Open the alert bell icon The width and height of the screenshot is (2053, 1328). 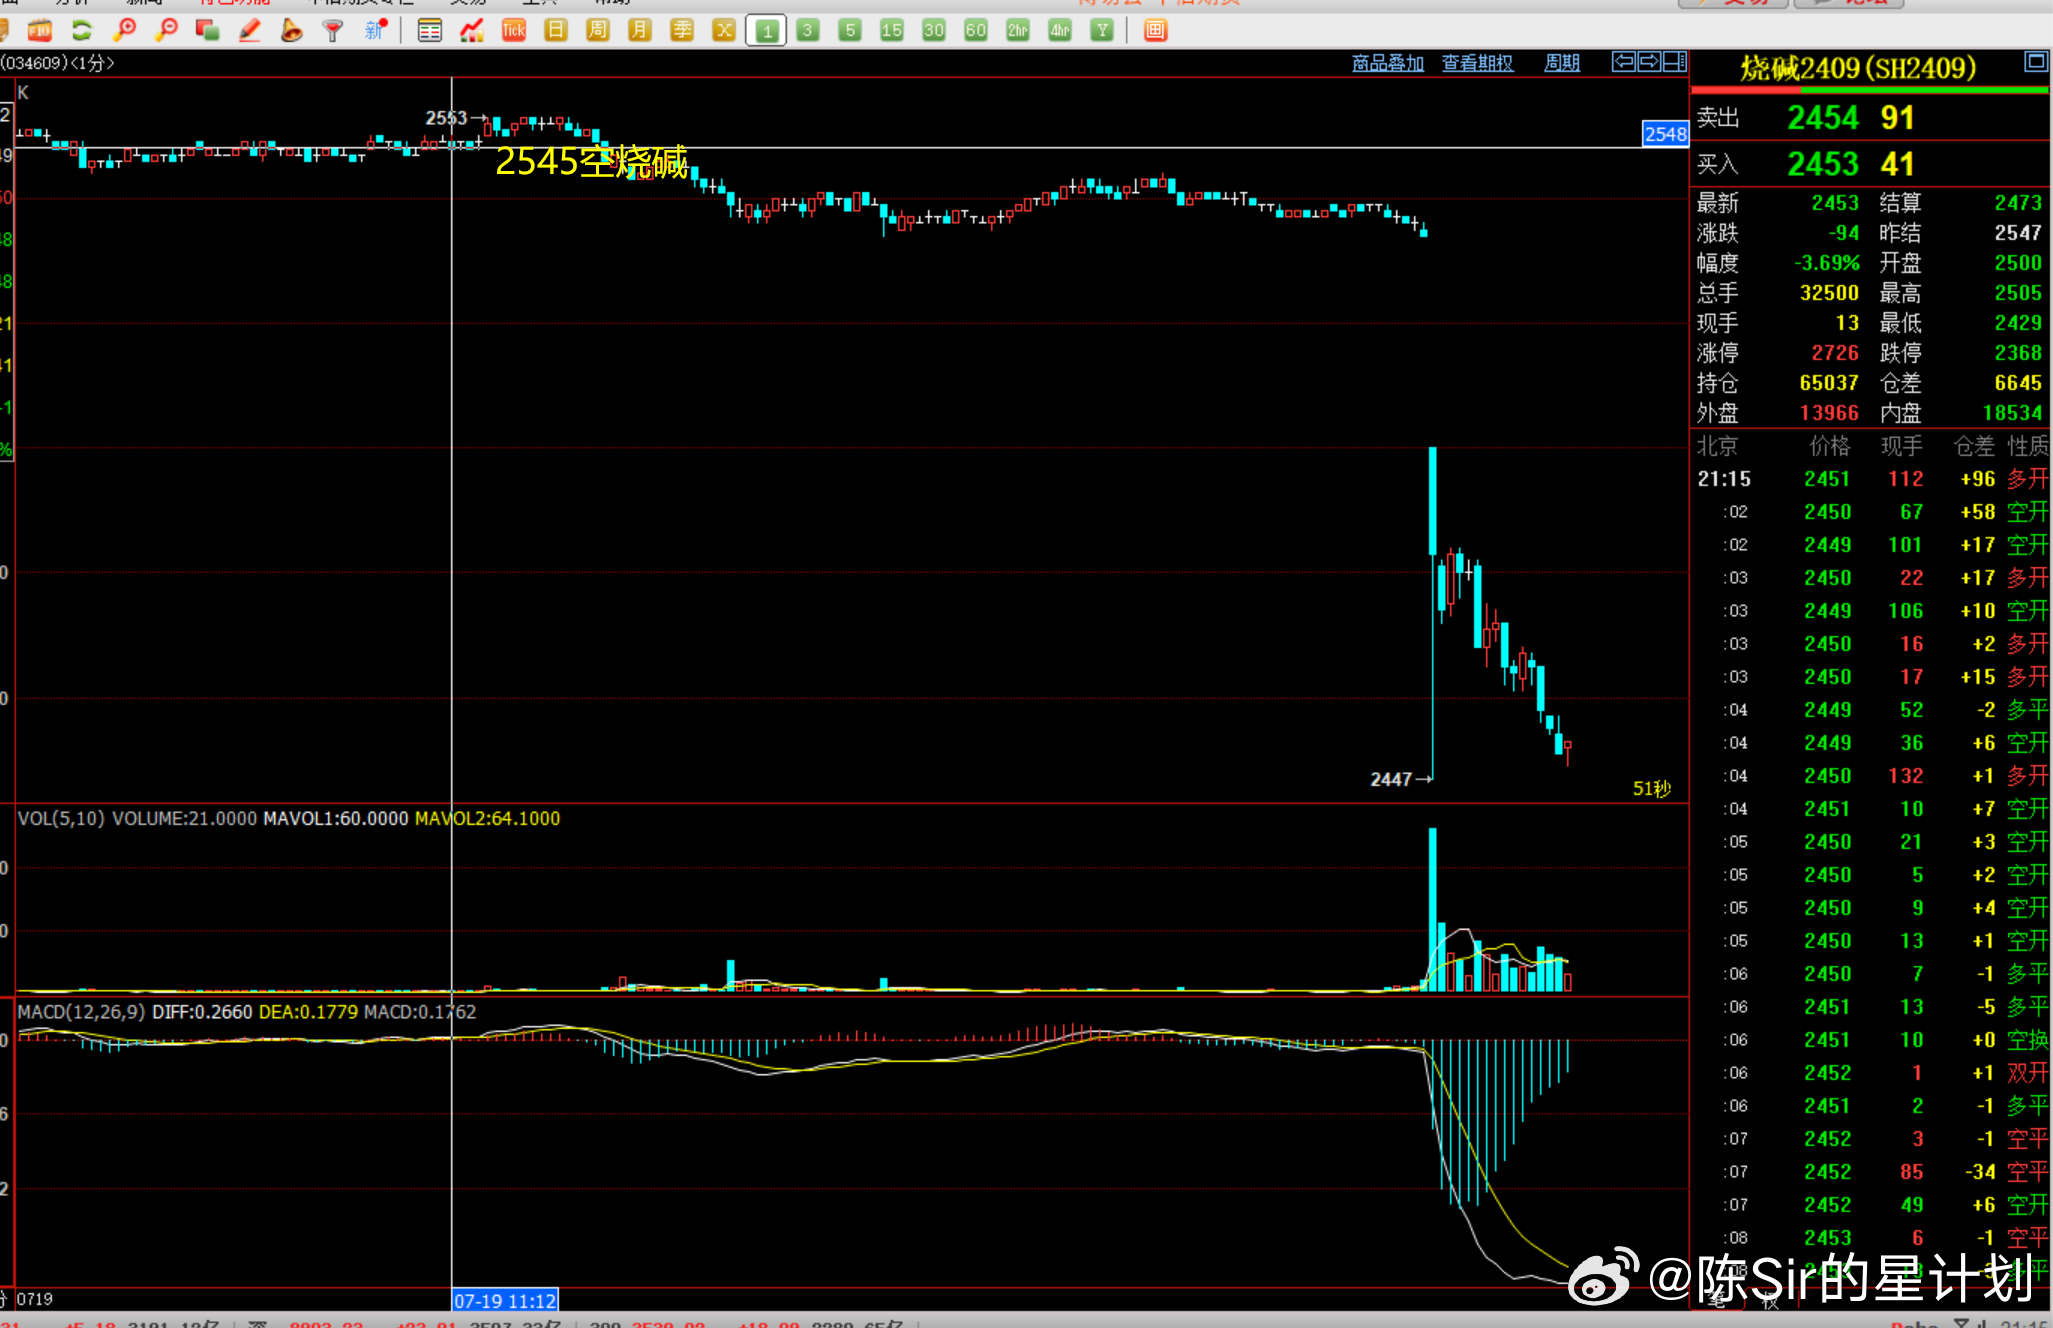pos(291,31)
